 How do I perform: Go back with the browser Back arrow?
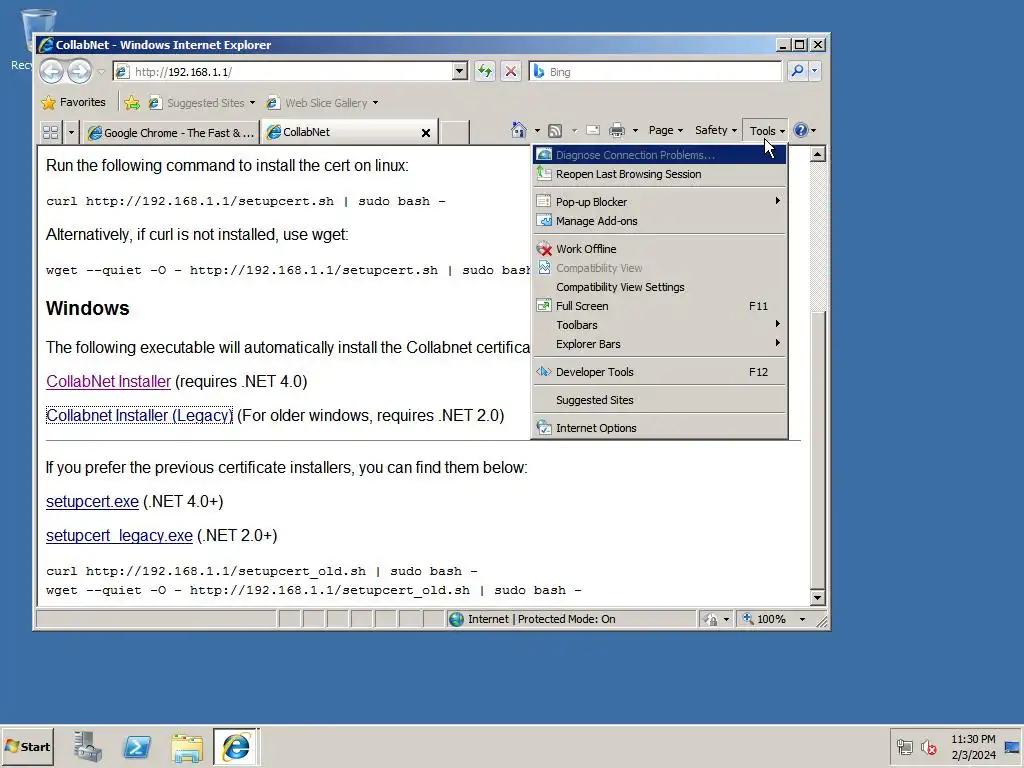(x=52, y=71)
